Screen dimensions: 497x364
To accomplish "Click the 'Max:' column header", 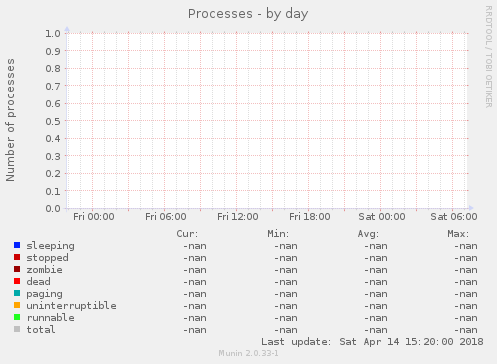I will [x=458, y=234].
